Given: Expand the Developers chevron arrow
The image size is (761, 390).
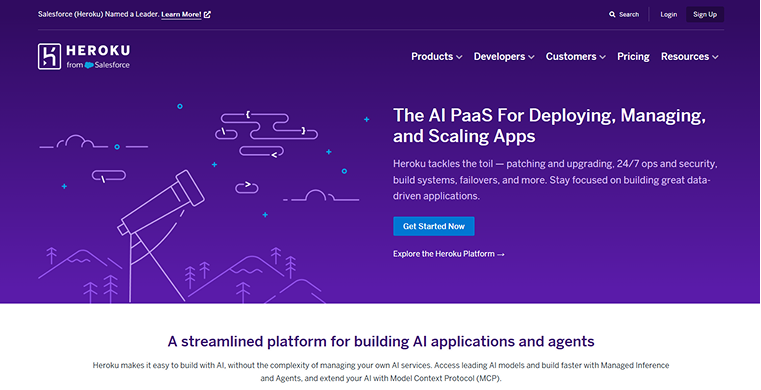Looking at the screenshot, I should (531, 57).
